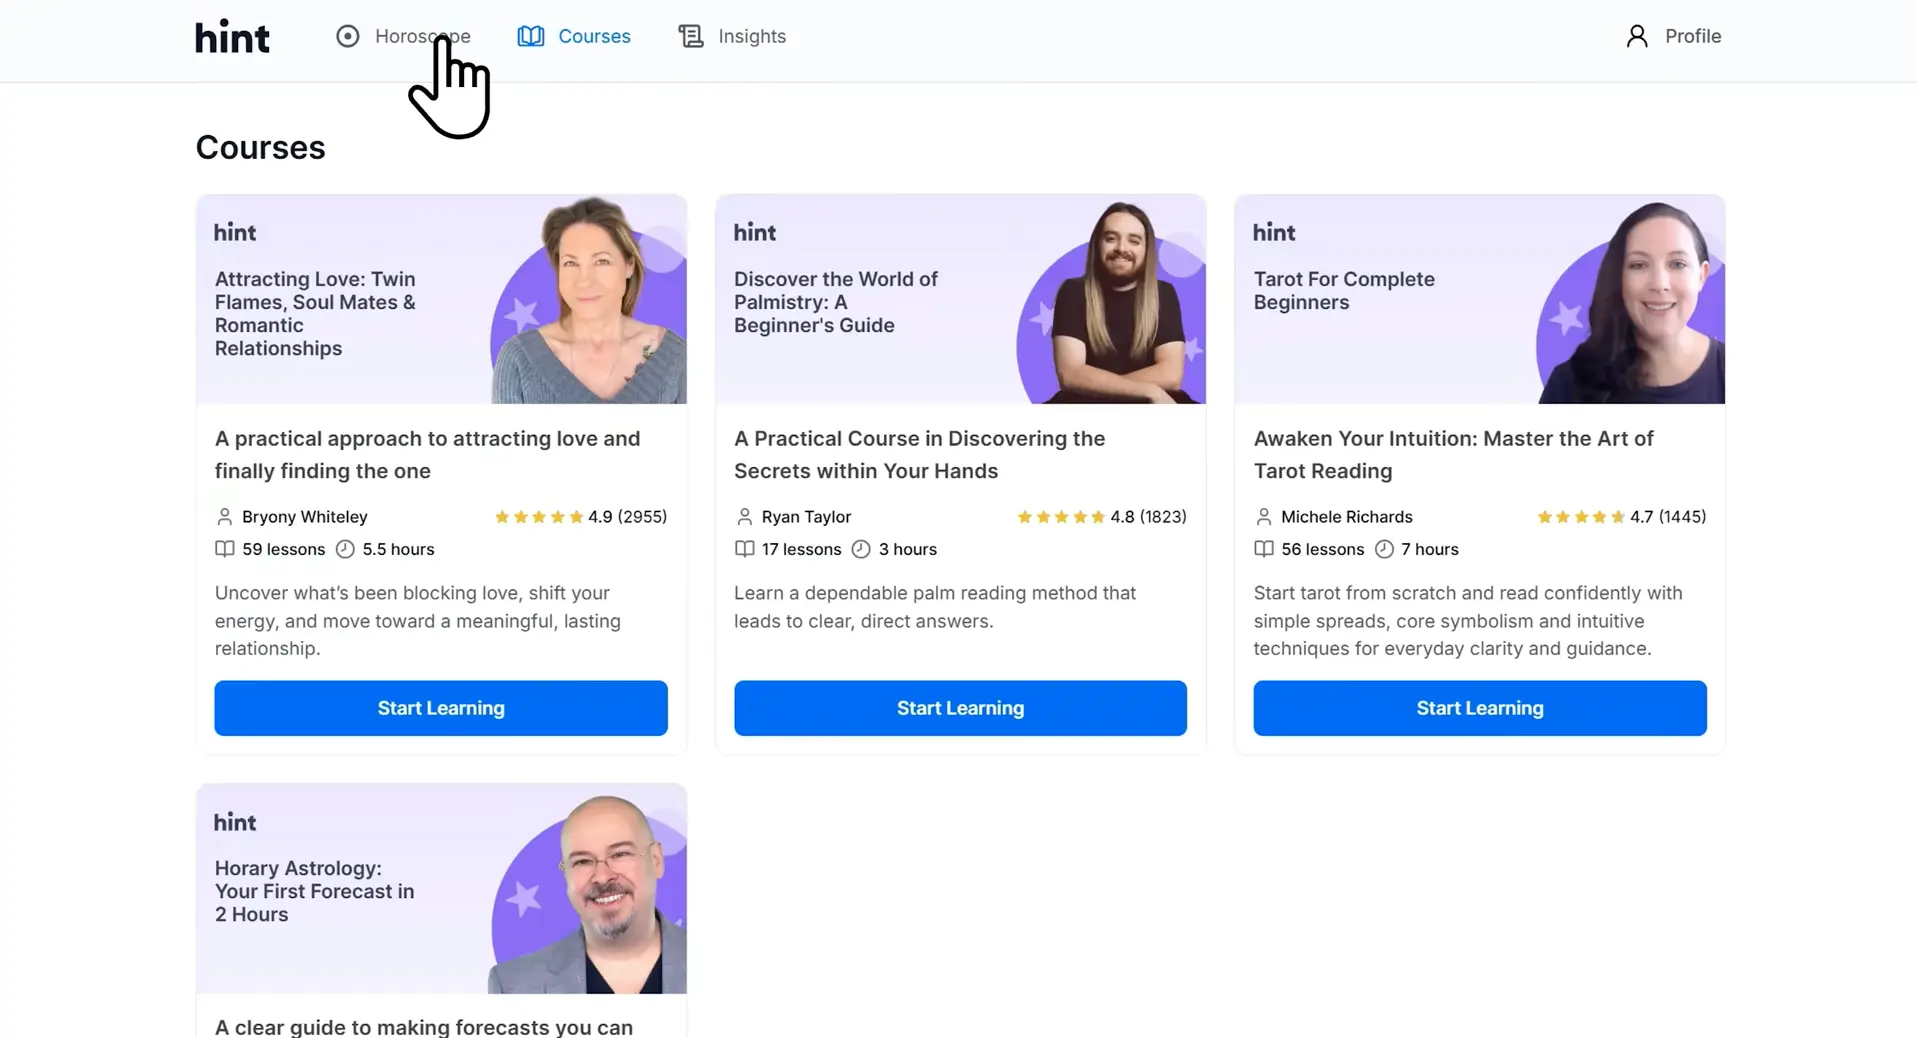Open the Horary Astrology course banner
Image resolution: width=1917 pixels, height=1038 pixels.
(x=441, y=889)
